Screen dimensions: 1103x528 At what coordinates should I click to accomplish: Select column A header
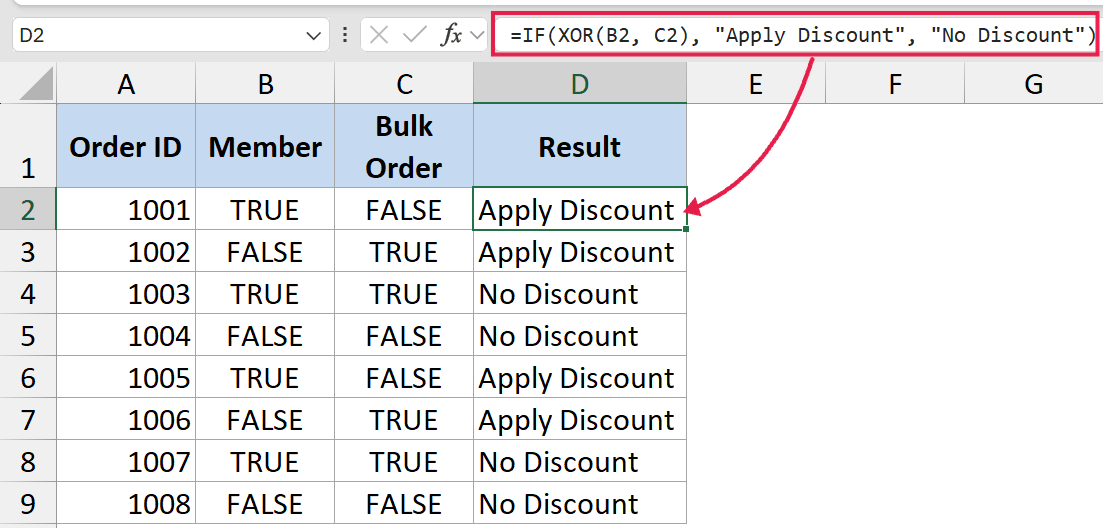(126, 85)
